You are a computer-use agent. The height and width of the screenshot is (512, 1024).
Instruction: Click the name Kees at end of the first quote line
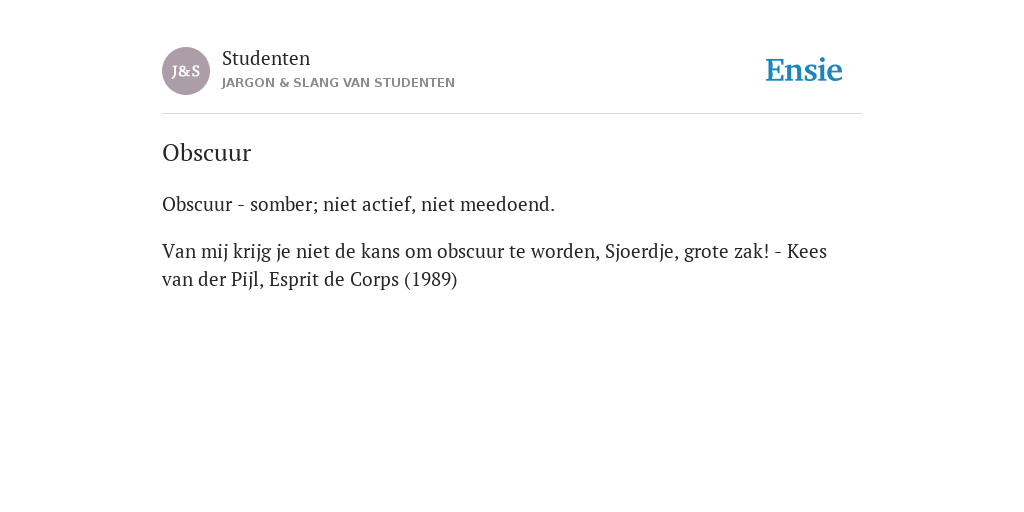click(x=807, y=251)
